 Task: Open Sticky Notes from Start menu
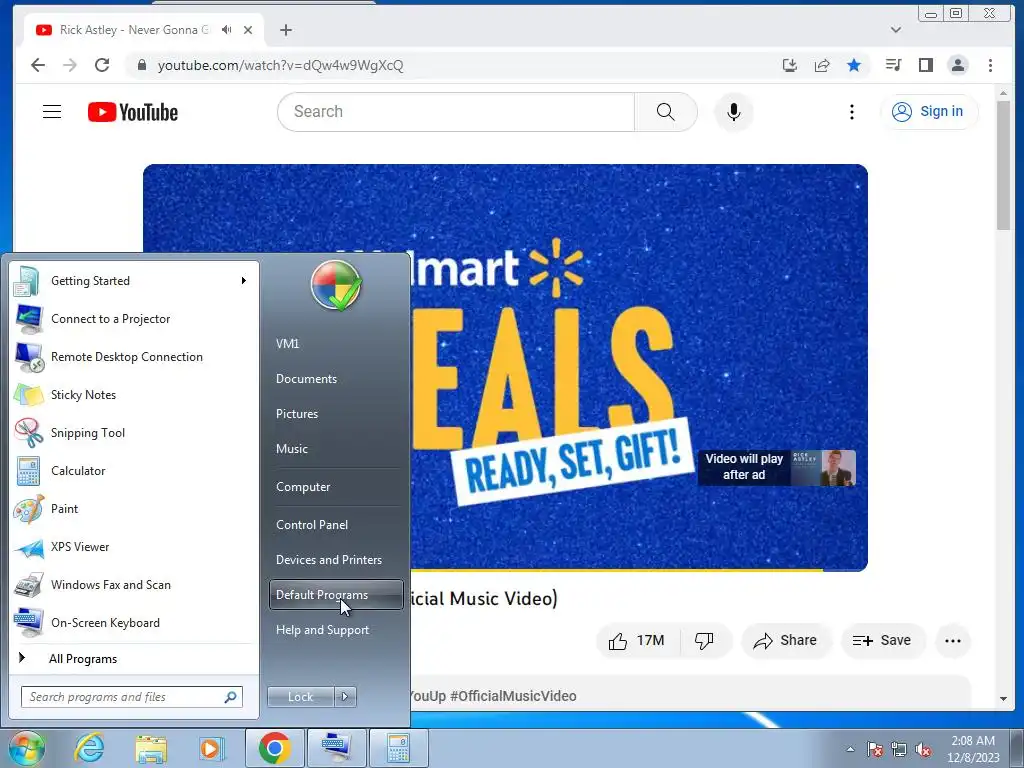pyautogui.click(x=134, y=394)
